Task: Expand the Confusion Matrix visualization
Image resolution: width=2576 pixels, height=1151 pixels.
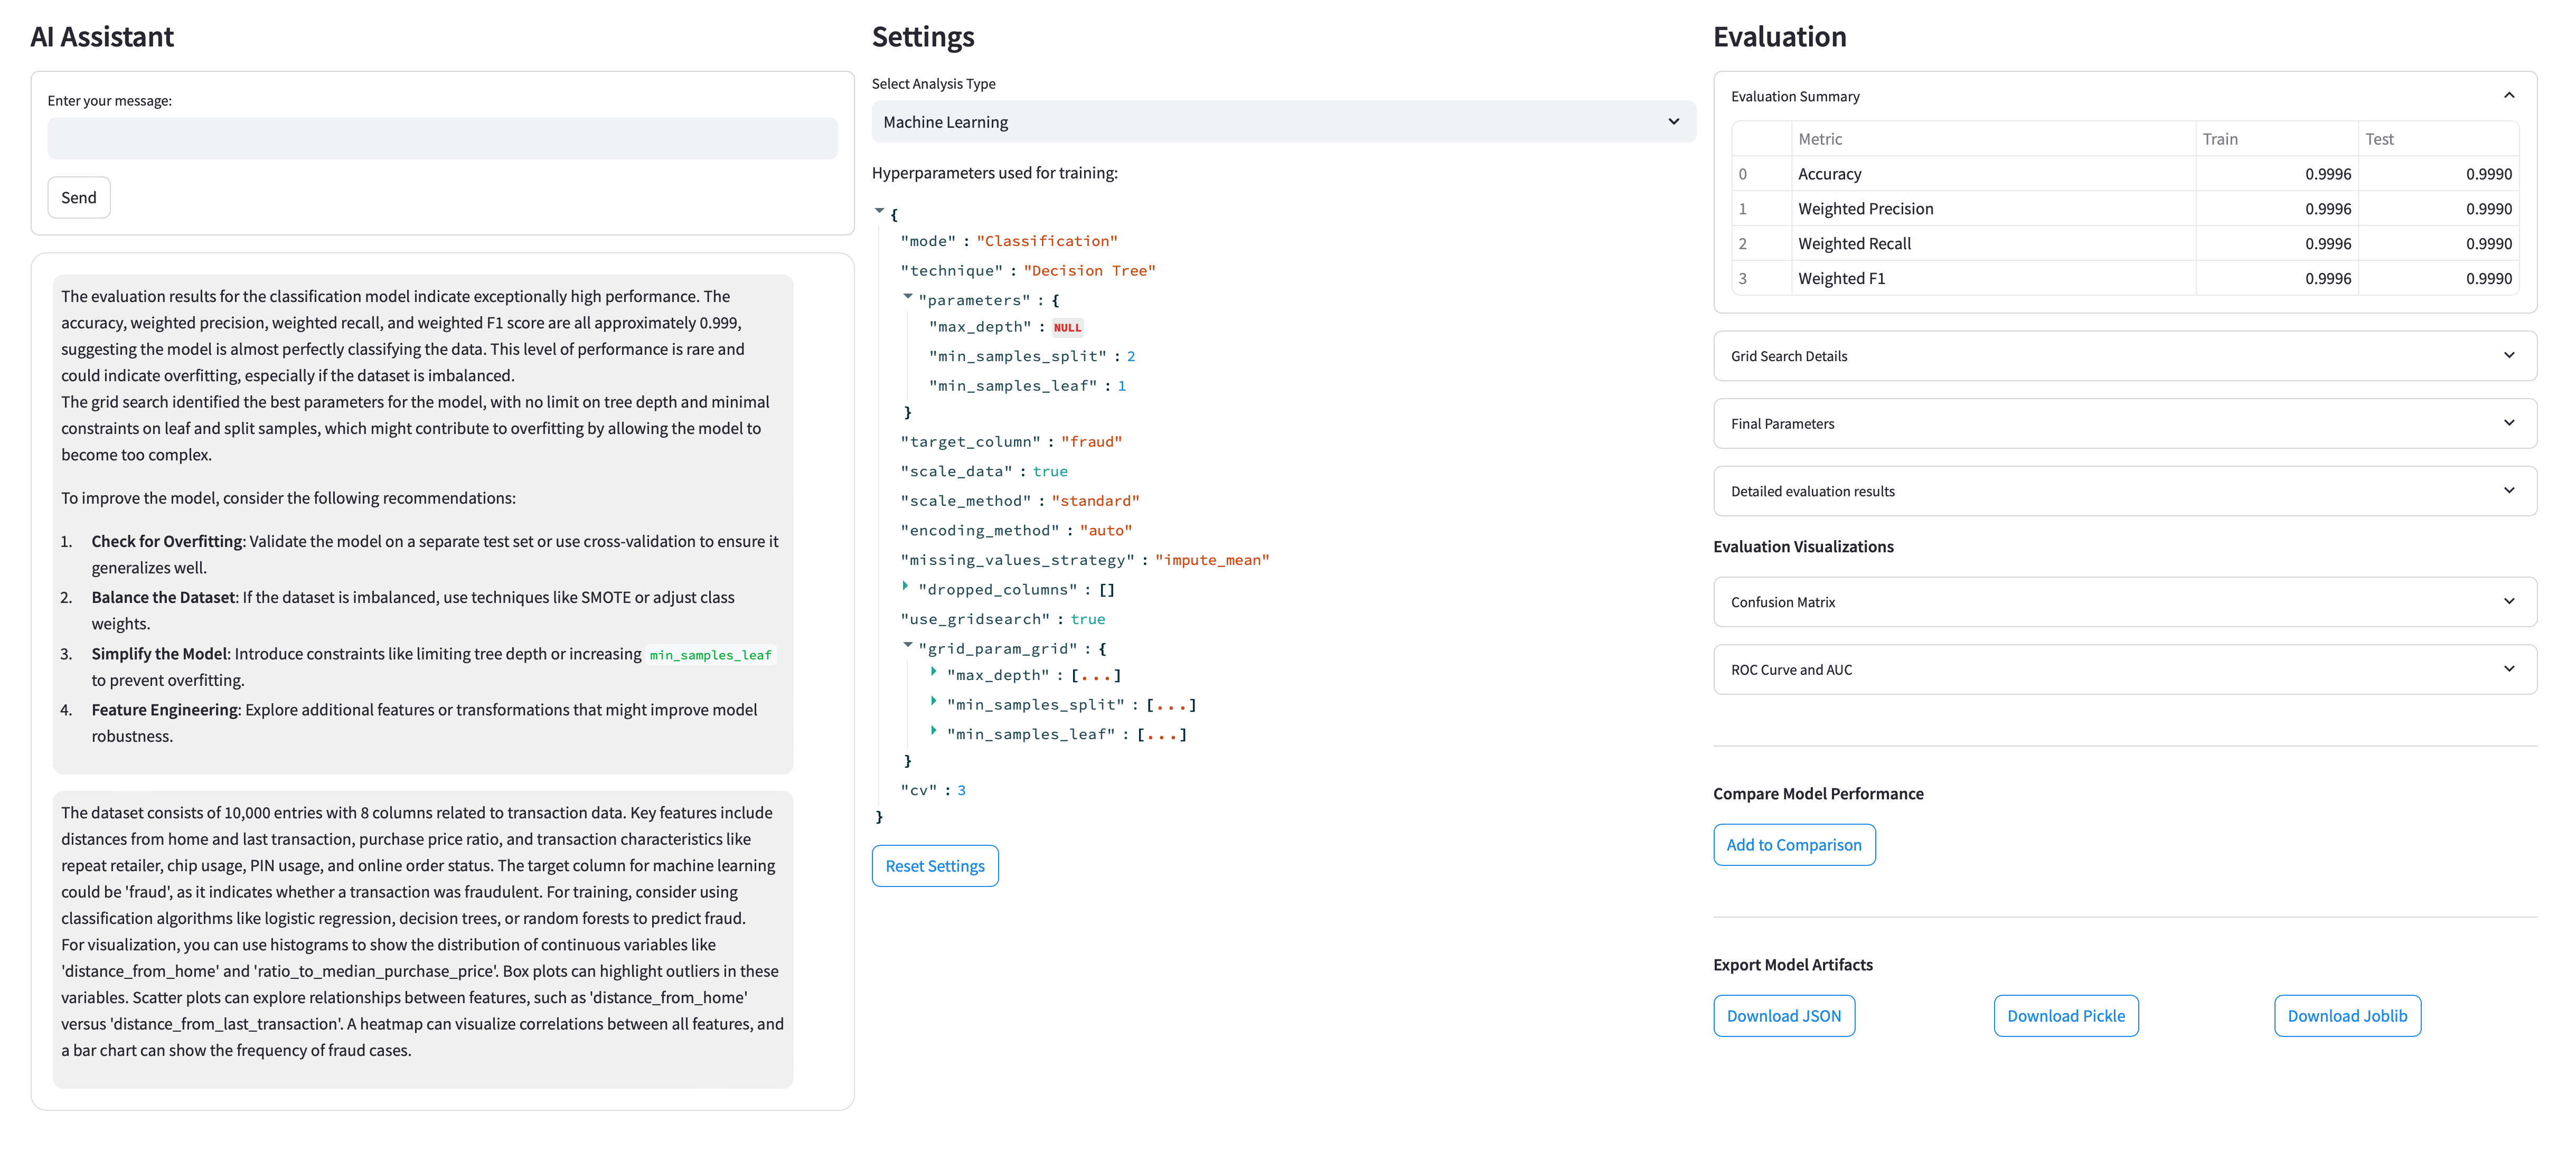Action: tap(2124, 602)
